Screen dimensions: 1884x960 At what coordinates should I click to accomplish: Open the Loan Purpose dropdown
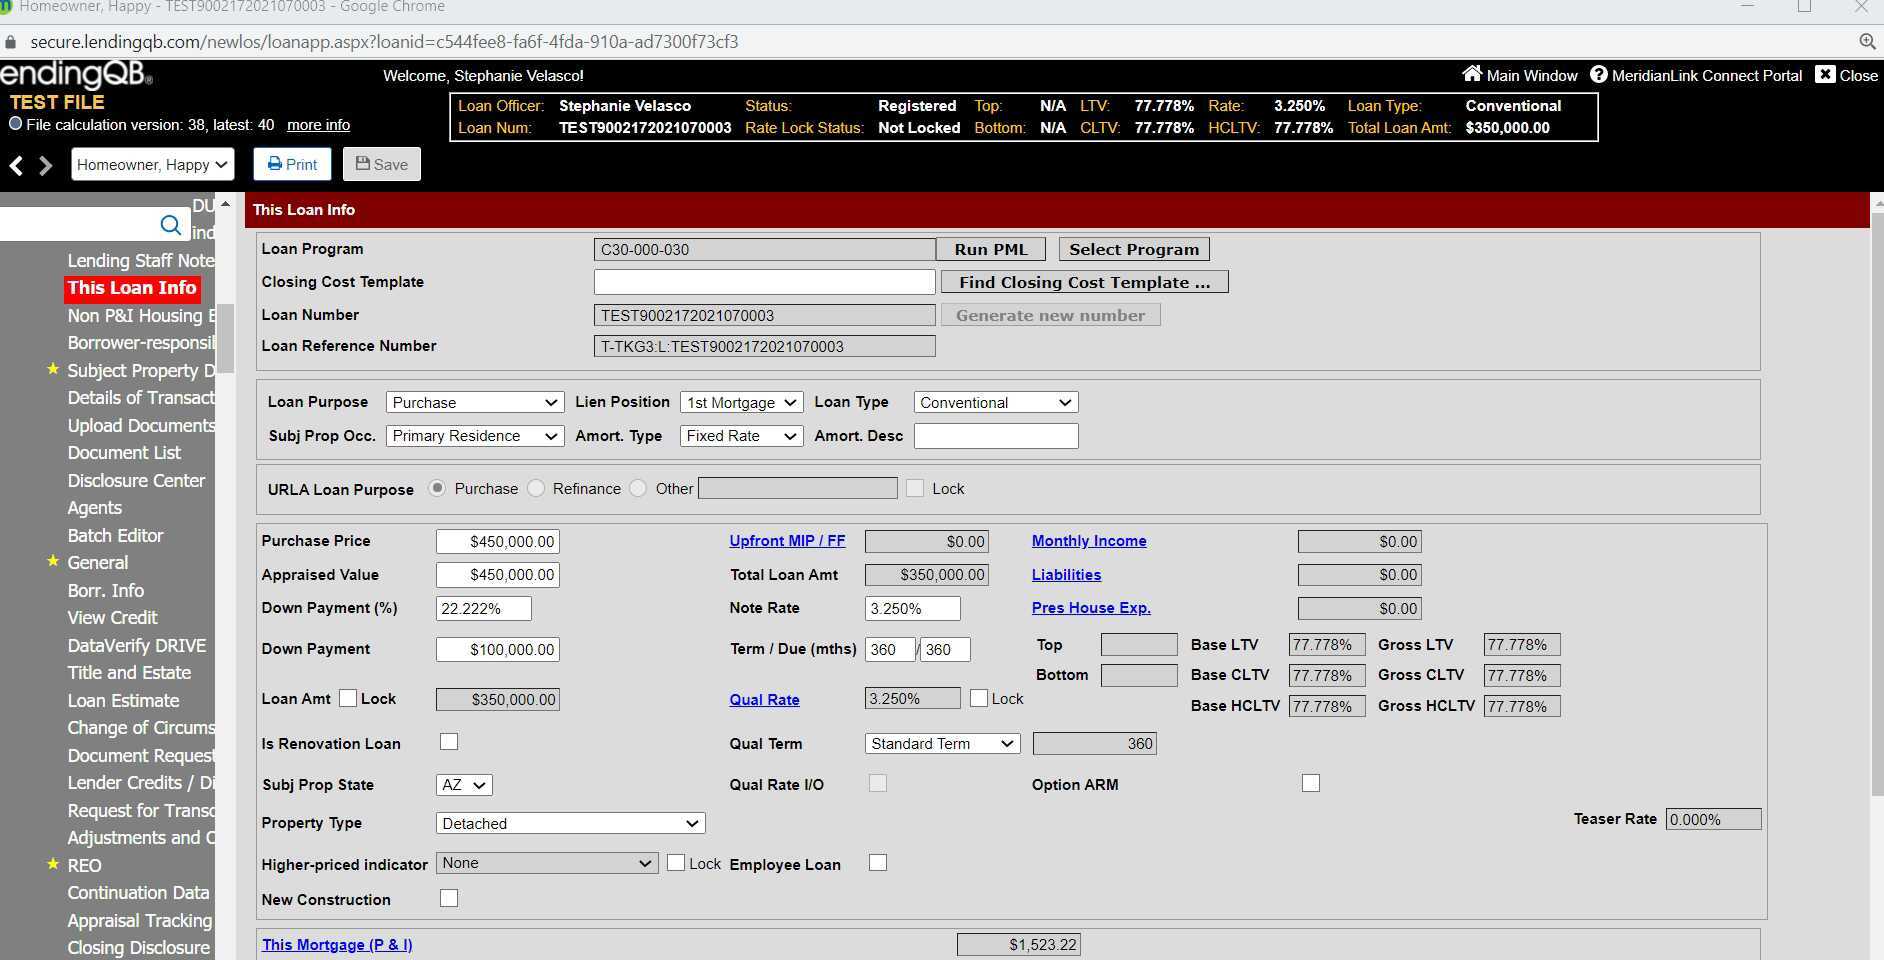click(473, 403)
